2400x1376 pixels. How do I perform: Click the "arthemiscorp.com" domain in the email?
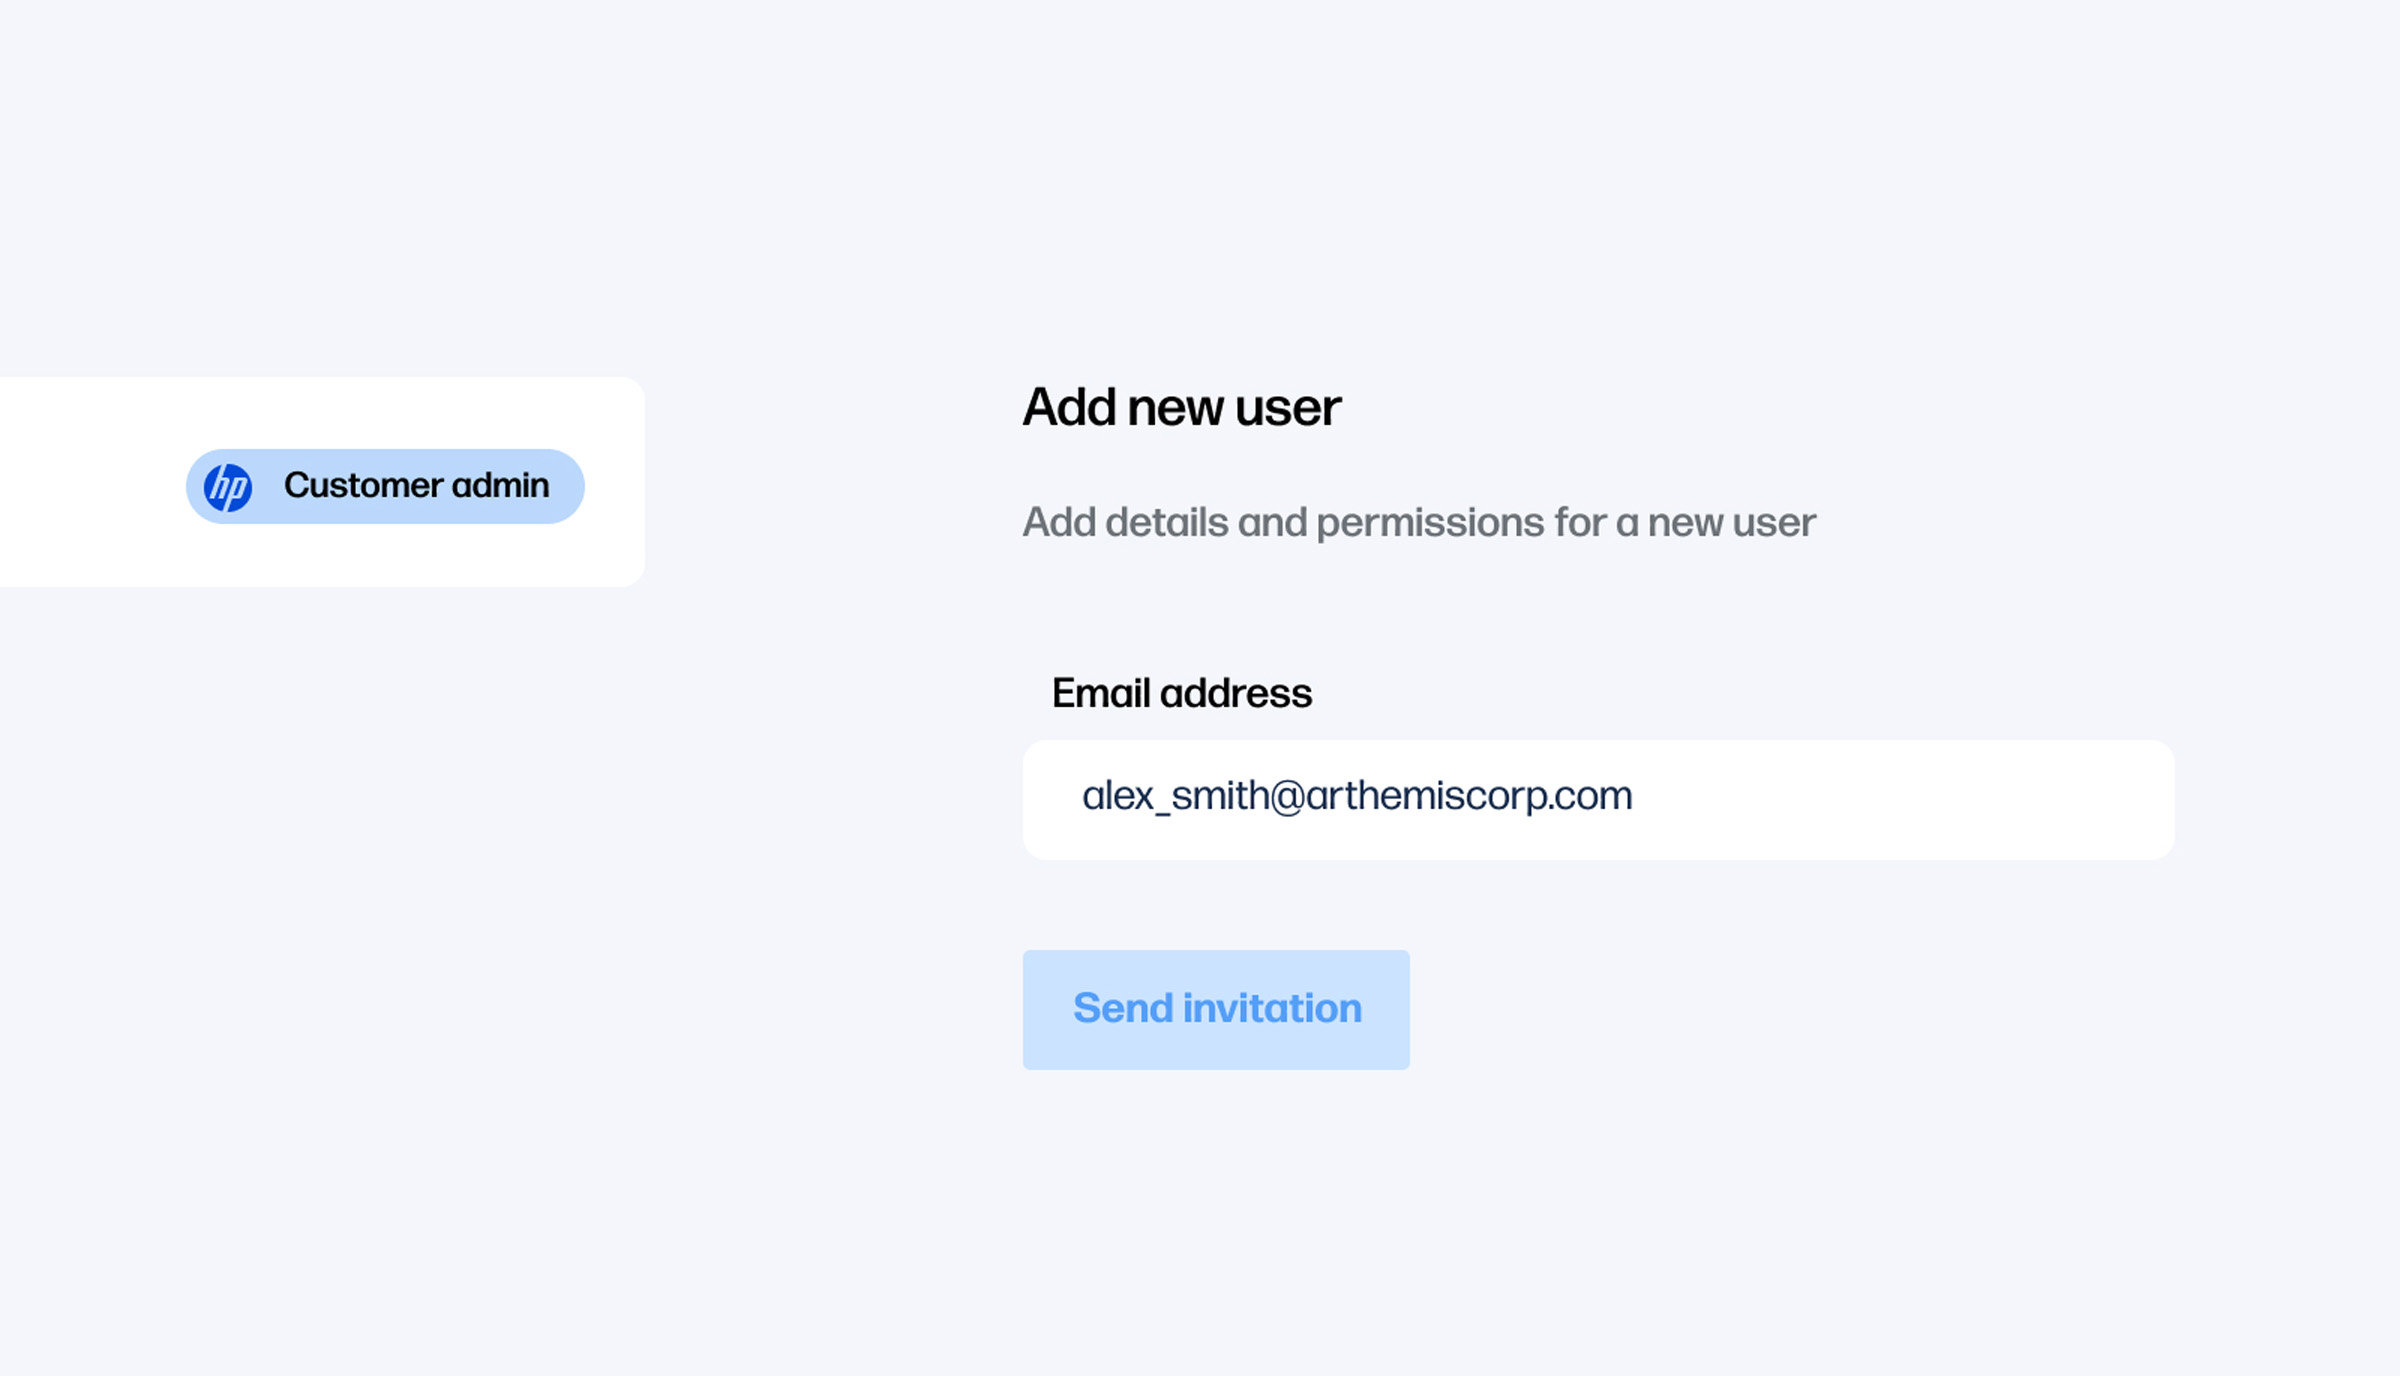1468,796
